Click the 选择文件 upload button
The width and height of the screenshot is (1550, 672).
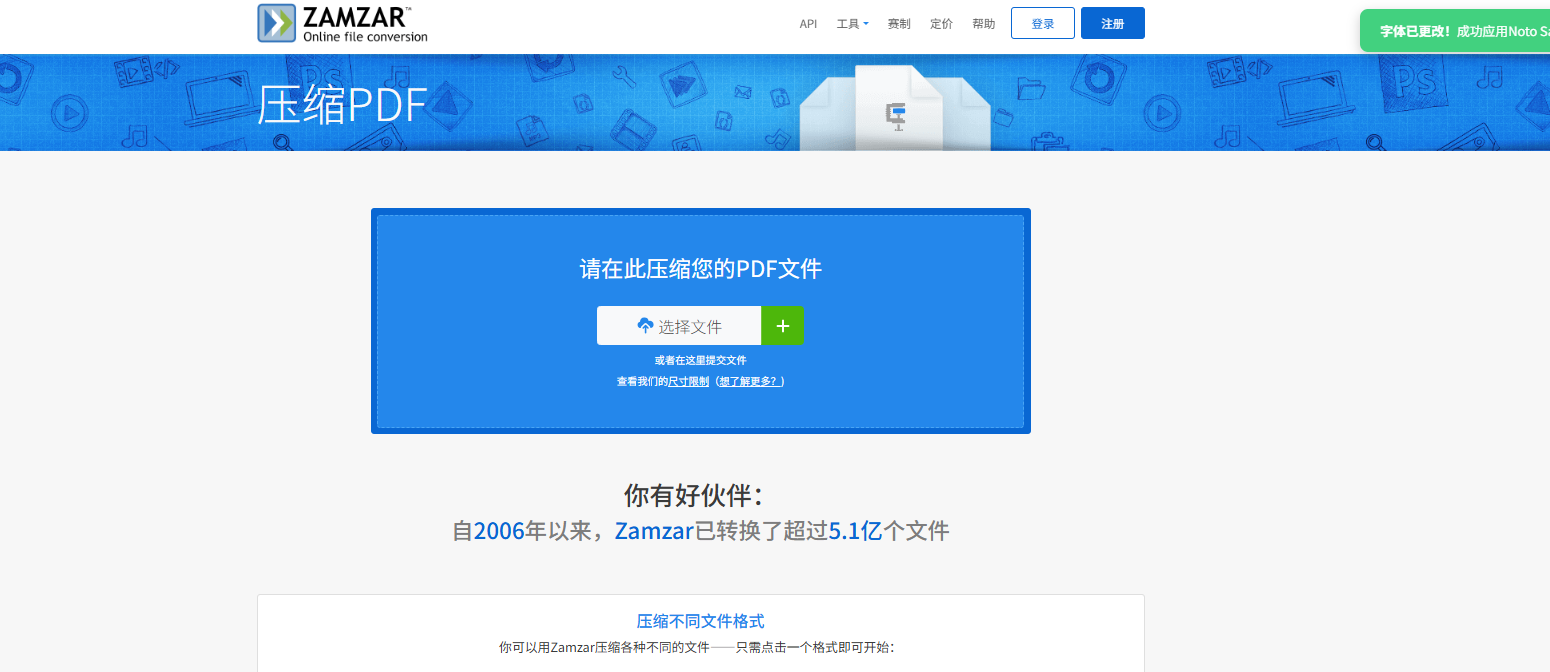coord(679,326)
